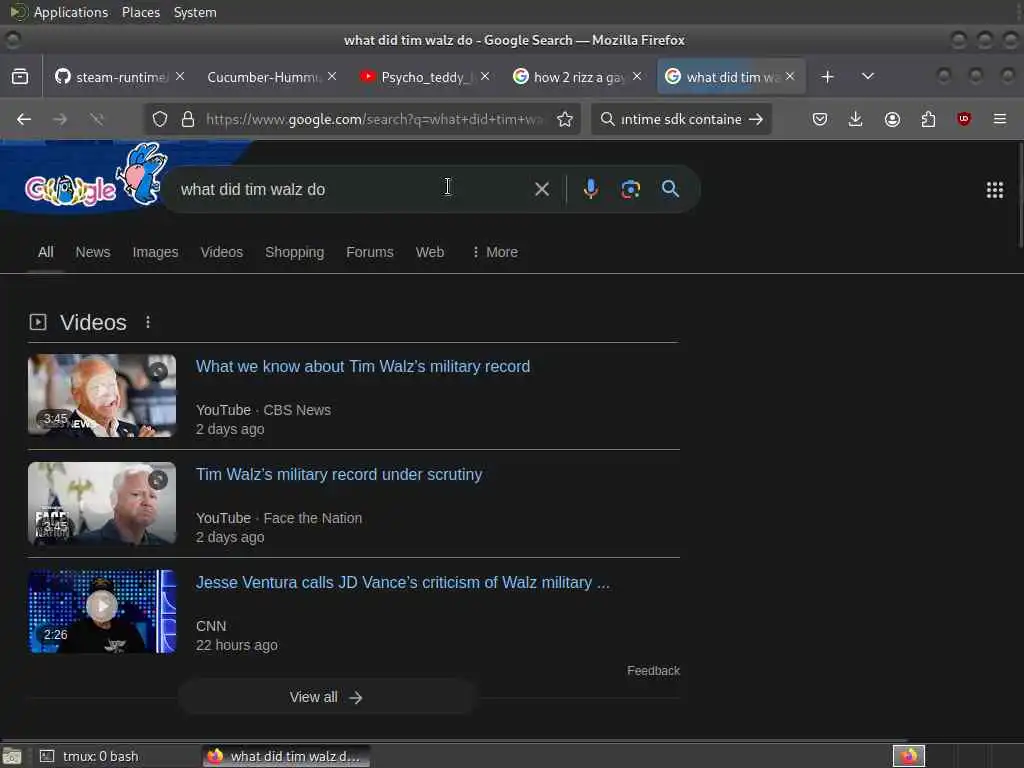Image resolution: width=1024 pixels, height=768 pixels.
Task: Go back using the back arrow
Action: [24, 119]
